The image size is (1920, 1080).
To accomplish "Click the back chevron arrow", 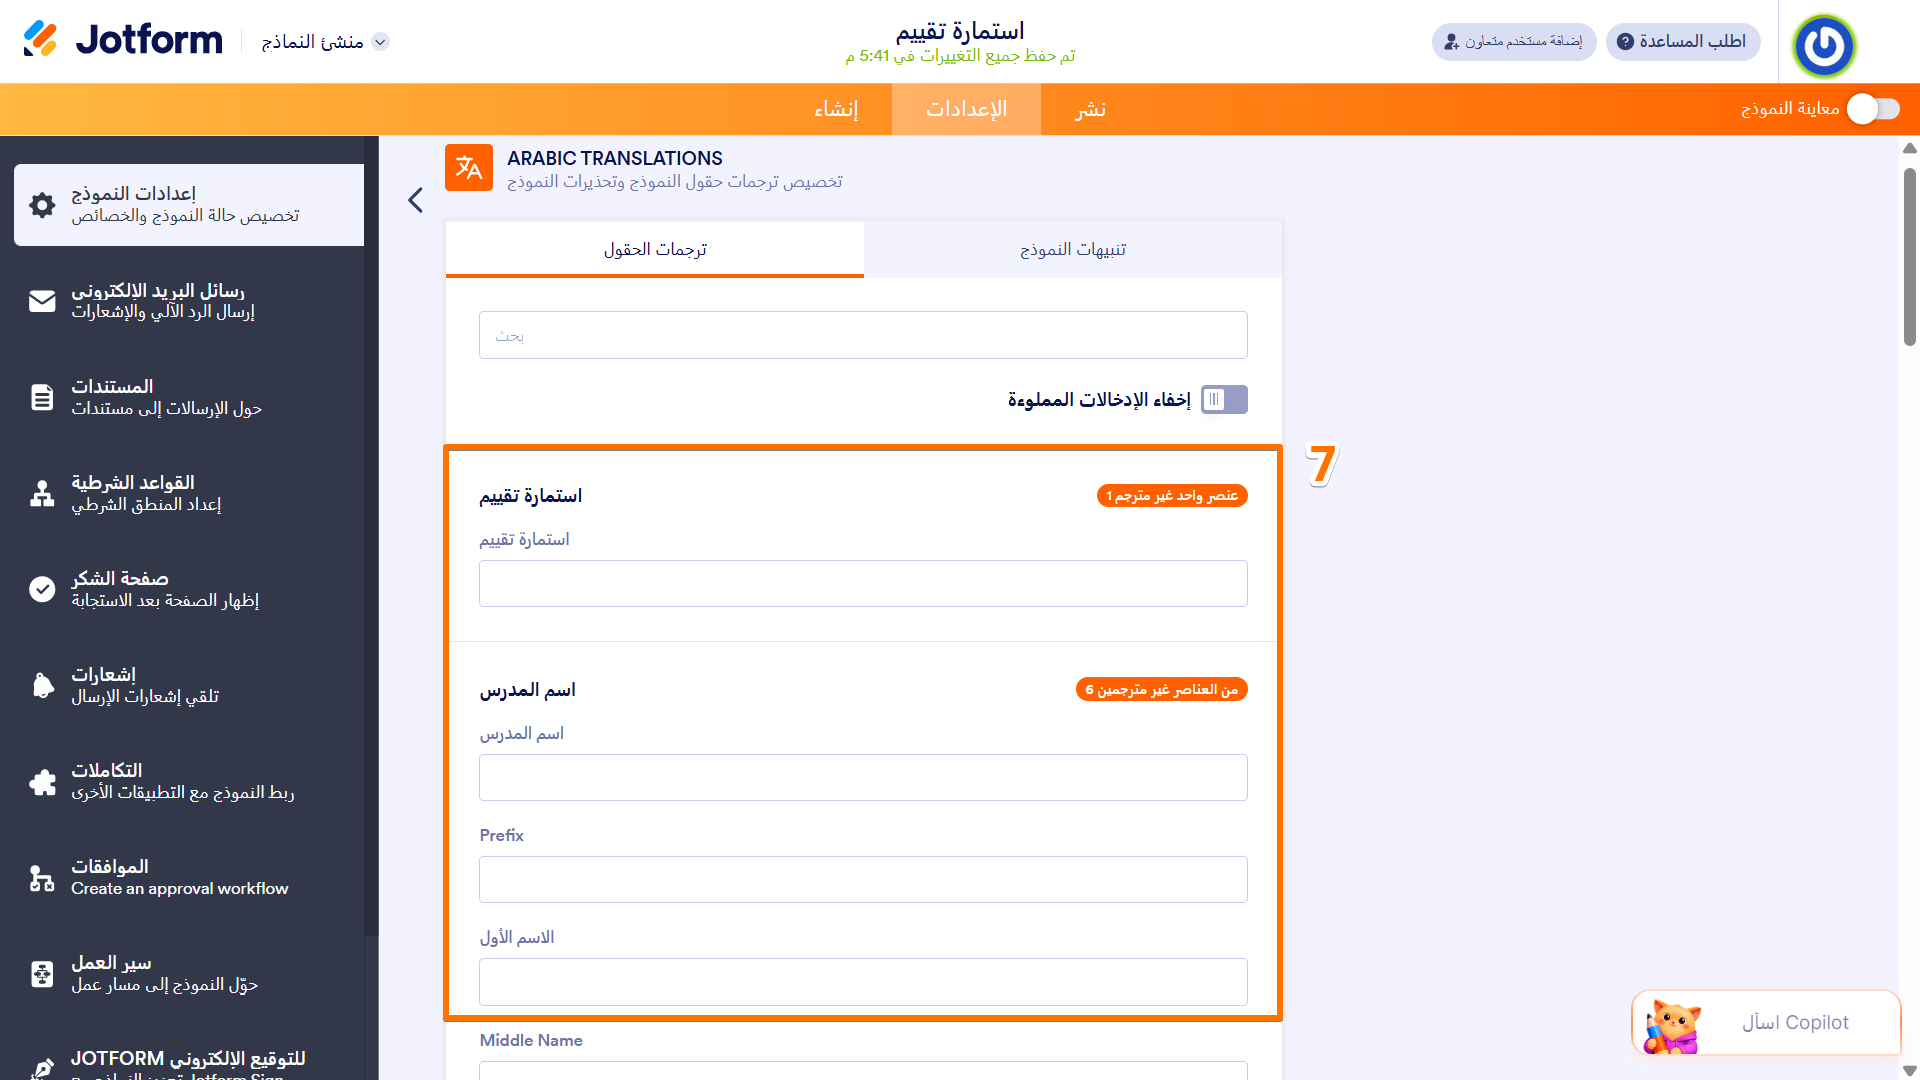I will pyautogui.click(x=416, y=200).
